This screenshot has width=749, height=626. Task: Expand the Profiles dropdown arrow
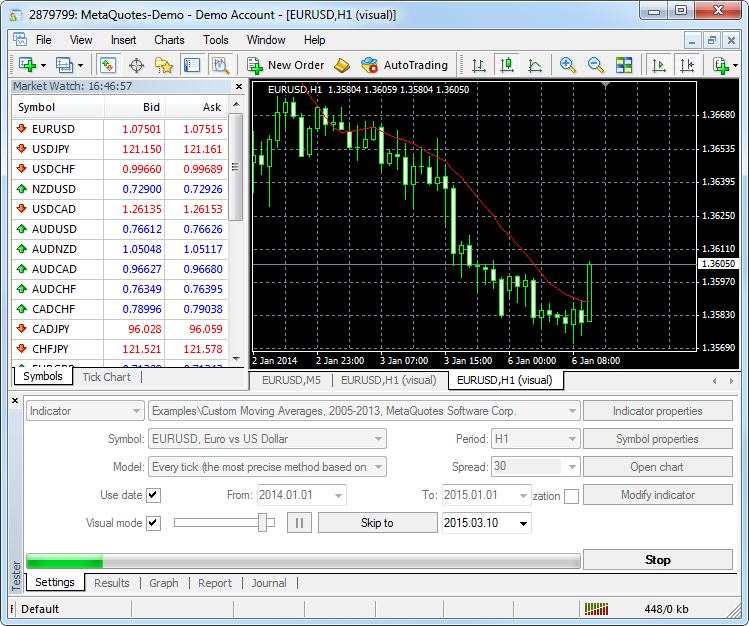tap(80, 65)
